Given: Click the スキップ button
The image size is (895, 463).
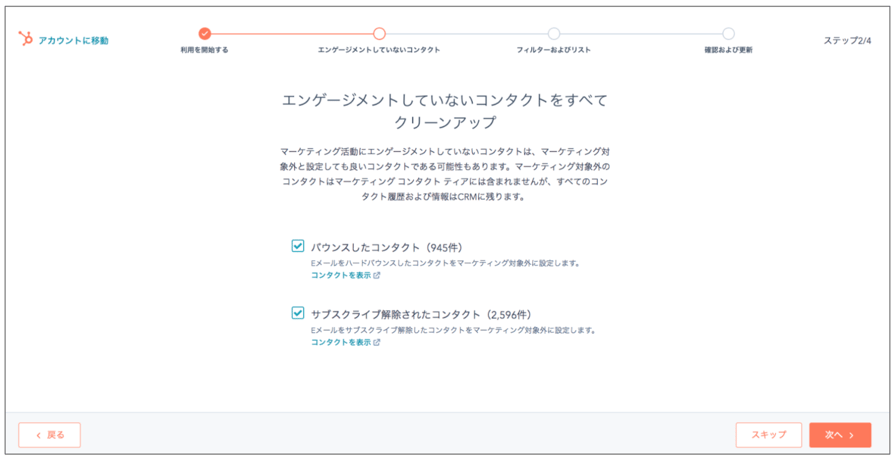Looking at the screenshot, I should (x=769, y=435).
